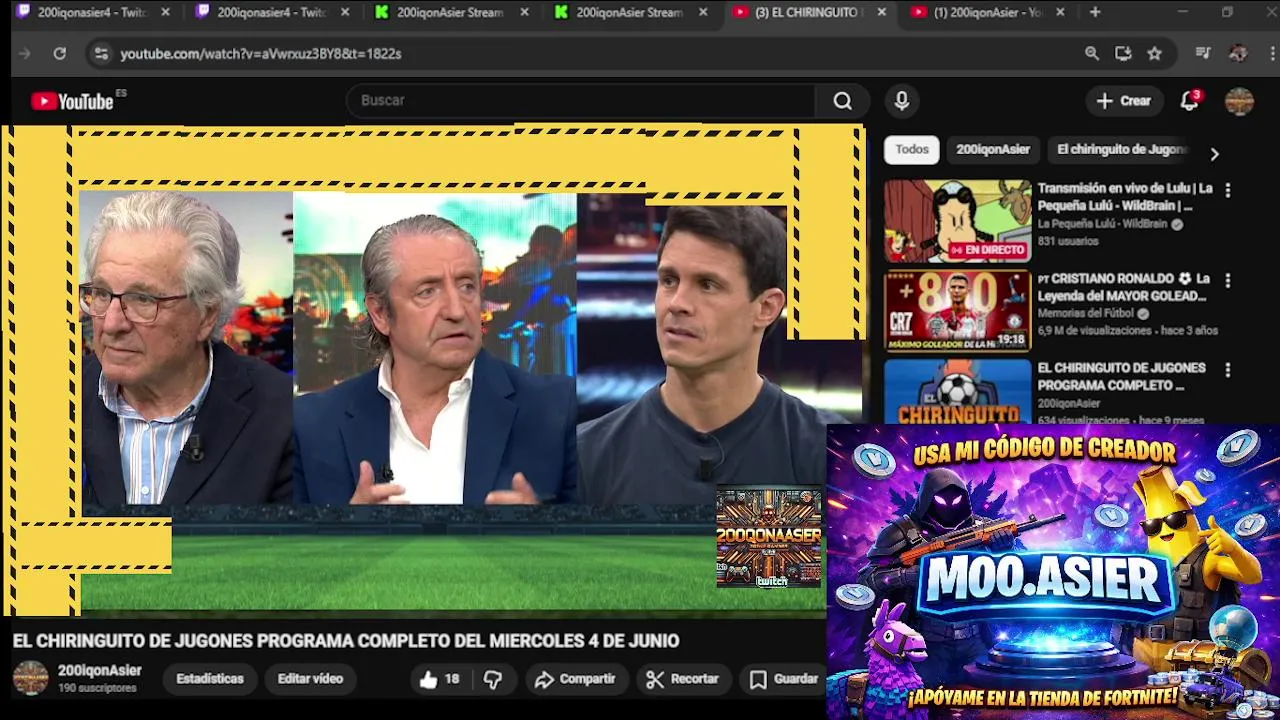The image size is (1280, 720).
Task: Click 'Memorias del Fútbol' channel name
Action: tap(1086, 313)
